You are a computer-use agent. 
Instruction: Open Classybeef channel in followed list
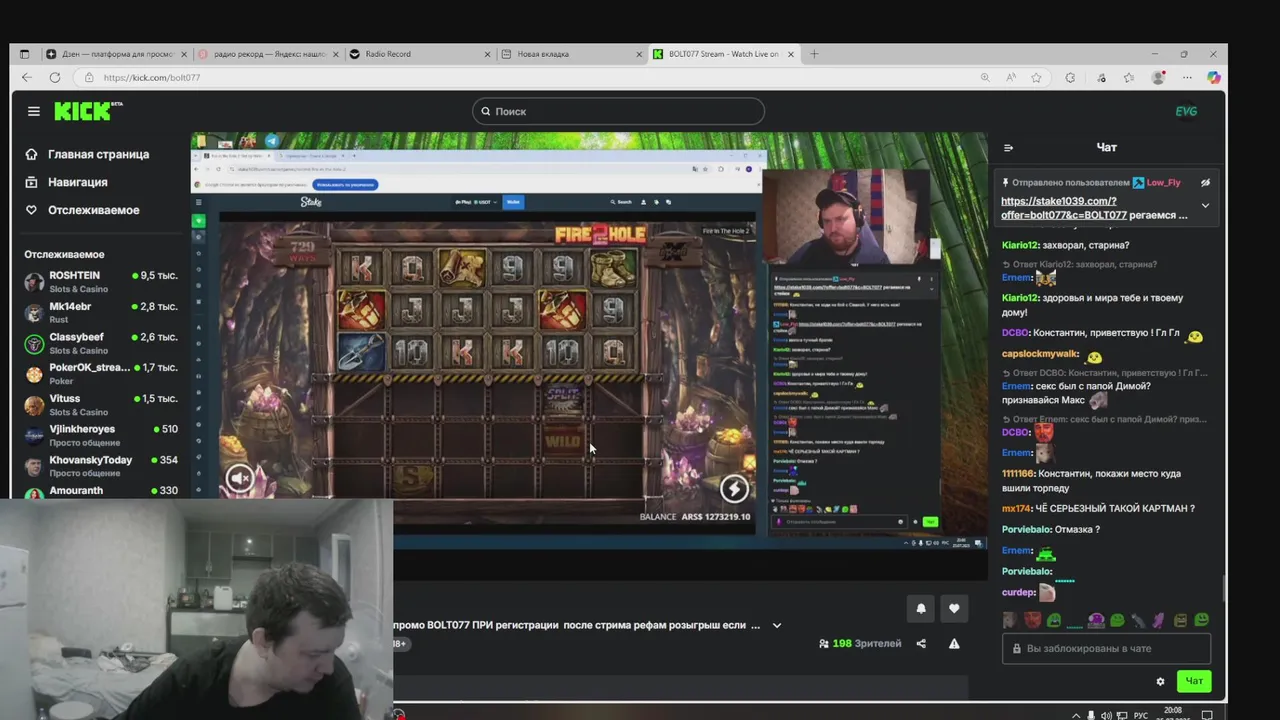pyautogui.click(x=102, y=343)
